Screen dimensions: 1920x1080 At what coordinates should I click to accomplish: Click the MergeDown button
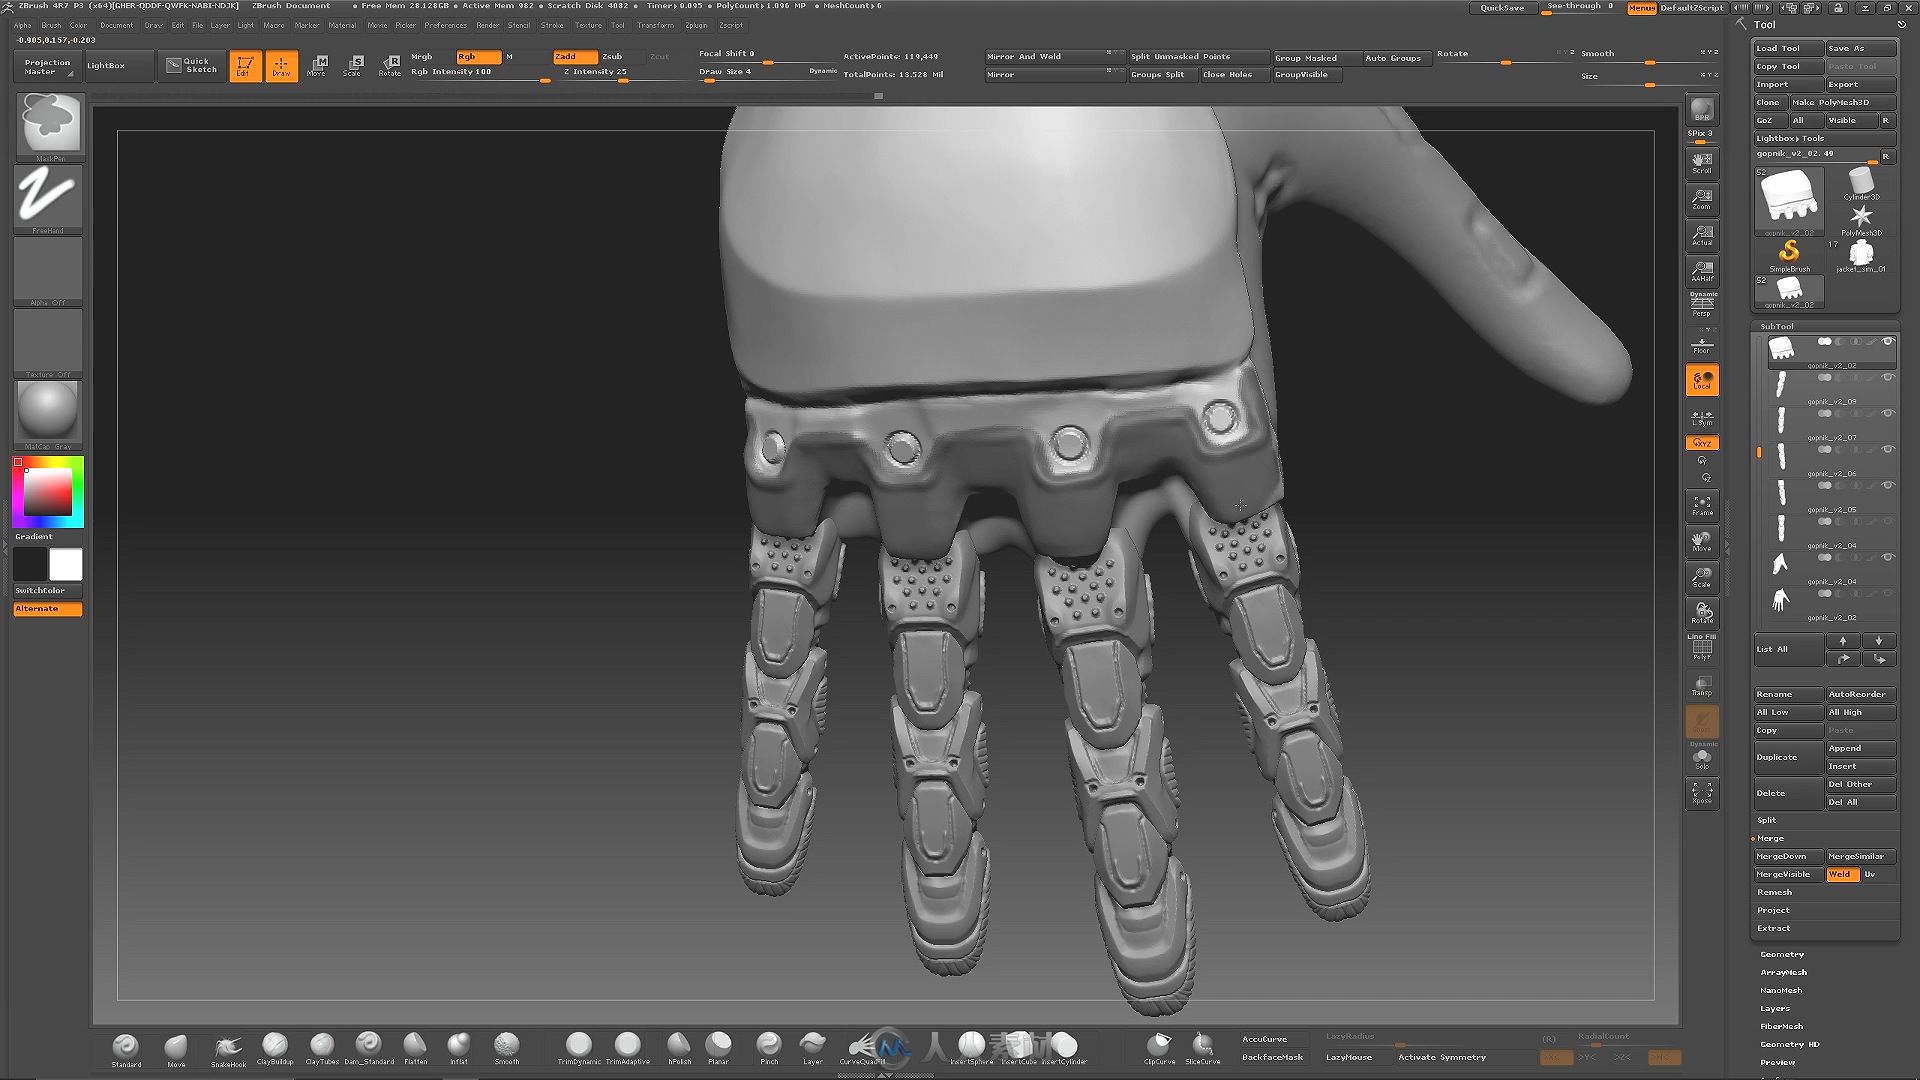[x=1788, y=856]
